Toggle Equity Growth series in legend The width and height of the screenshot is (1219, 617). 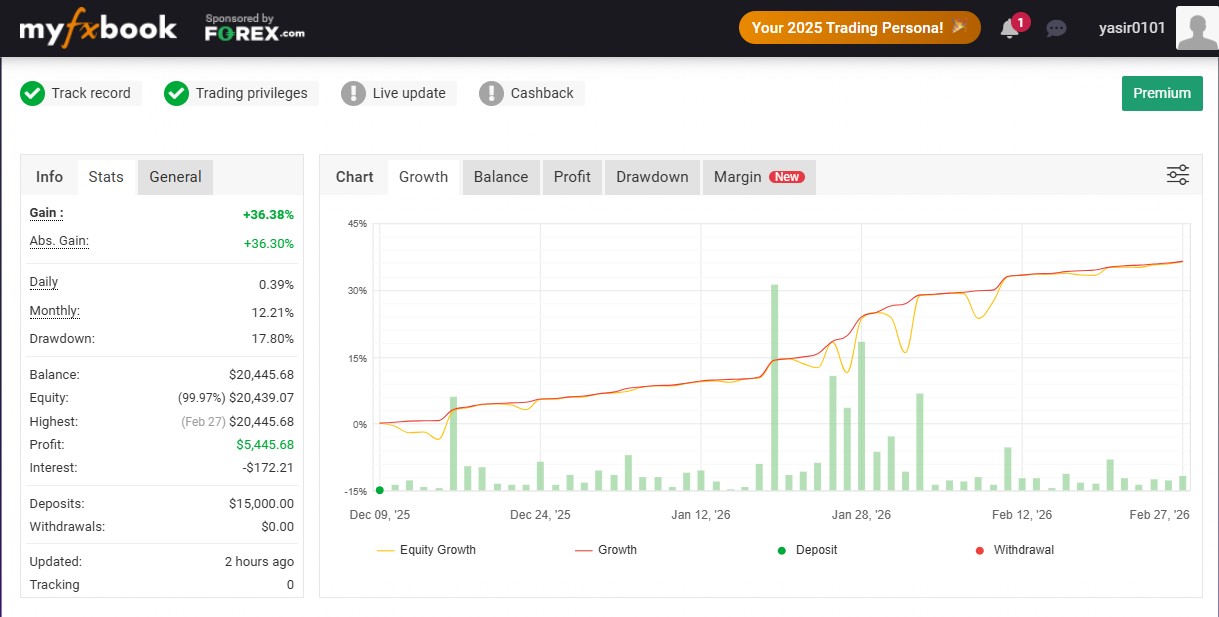coord(426,550)
